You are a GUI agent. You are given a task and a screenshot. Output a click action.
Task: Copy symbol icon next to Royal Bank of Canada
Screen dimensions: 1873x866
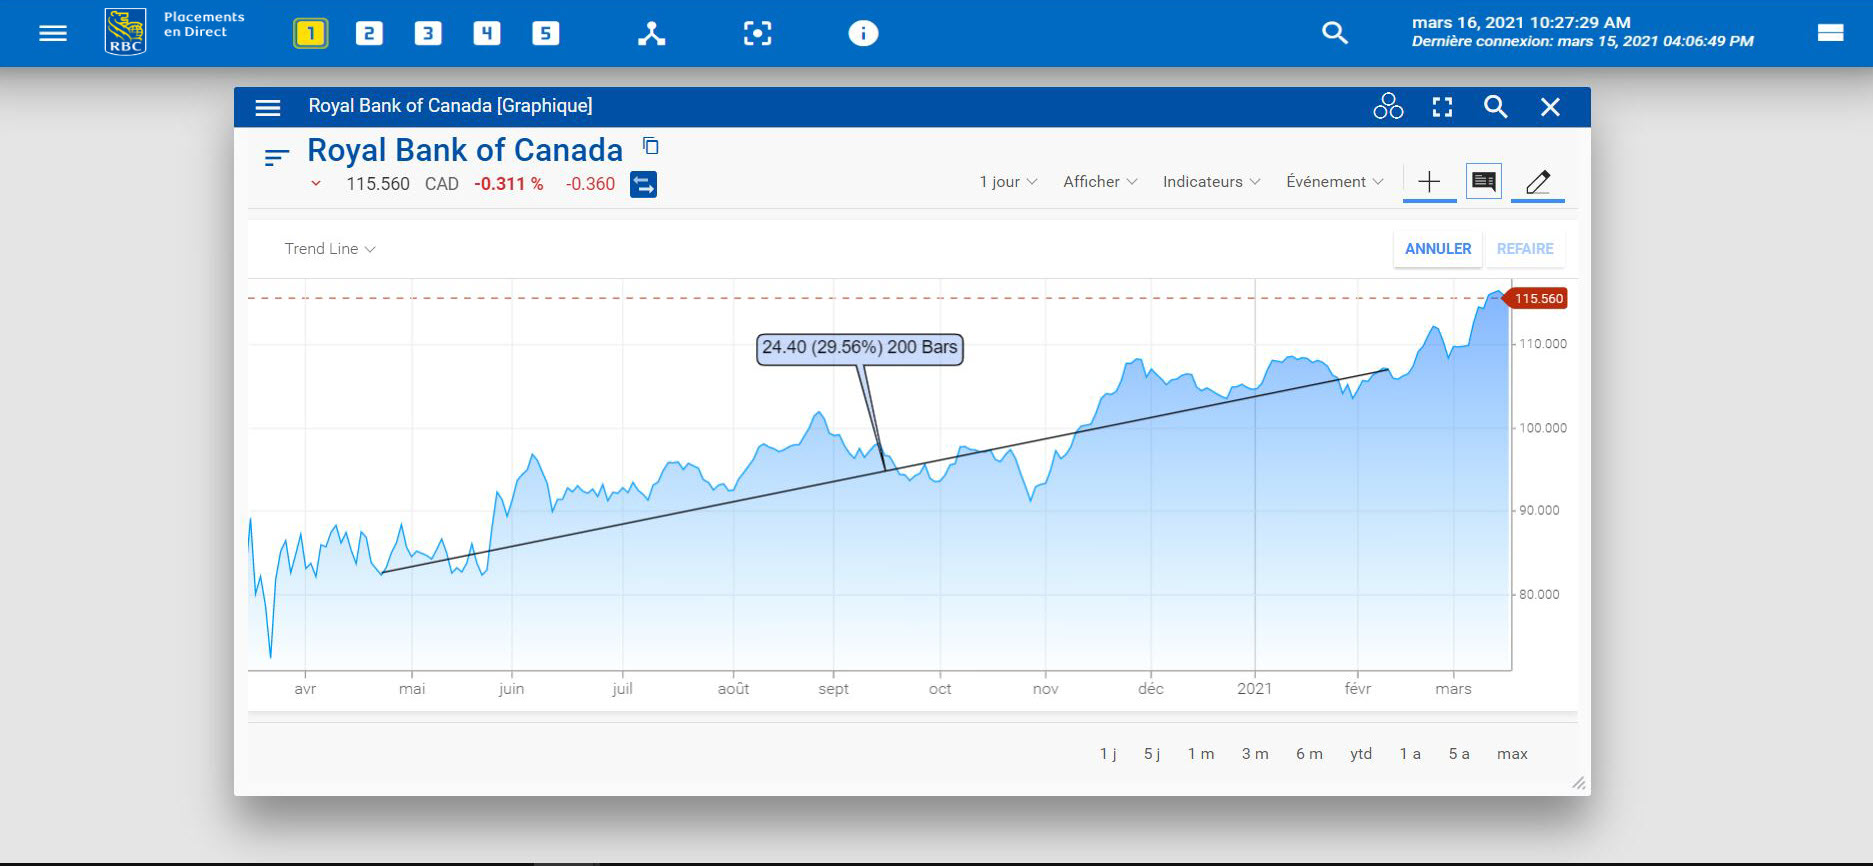(x=651, y=146)
